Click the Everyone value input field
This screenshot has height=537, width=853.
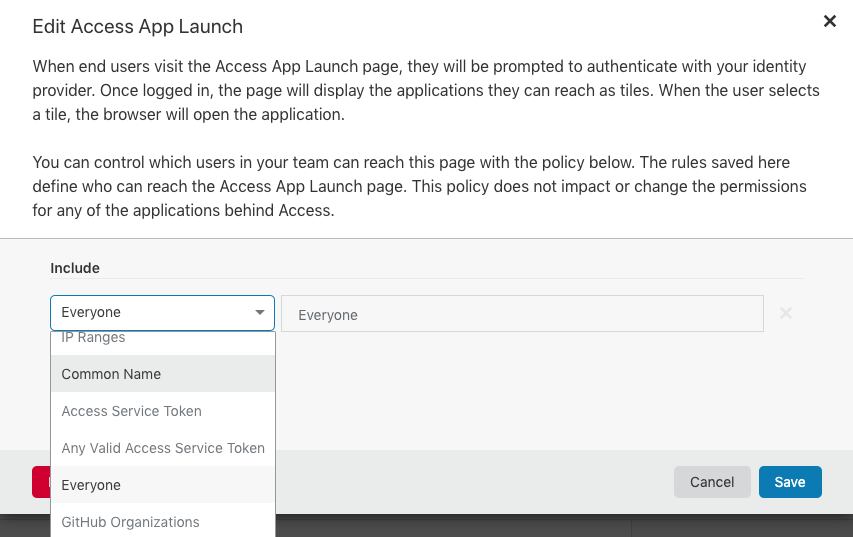coord(522,314)
